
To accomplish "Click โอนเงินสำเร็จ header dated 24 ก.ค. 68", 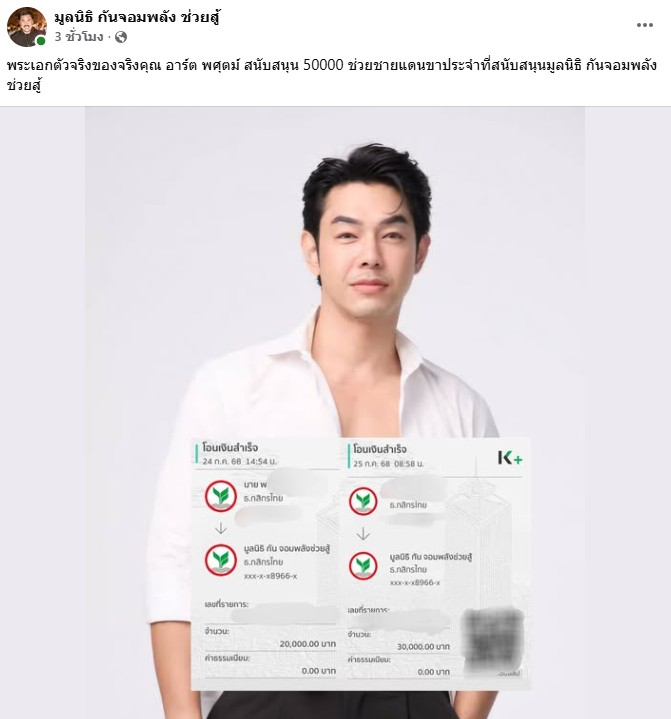I will [x=230, y=448].
